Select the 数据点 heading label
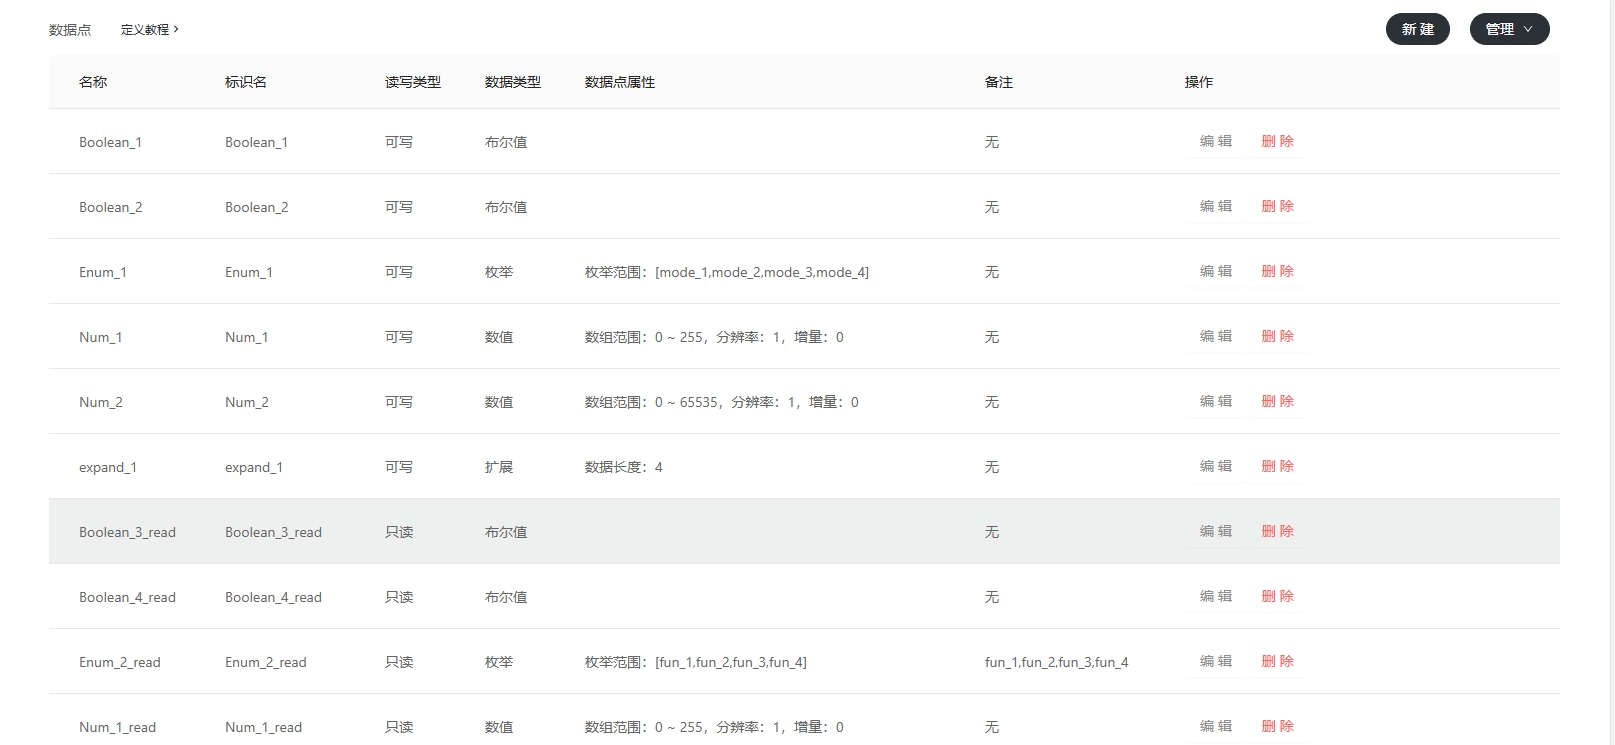 pyautogui.click(x=70, y=30)
